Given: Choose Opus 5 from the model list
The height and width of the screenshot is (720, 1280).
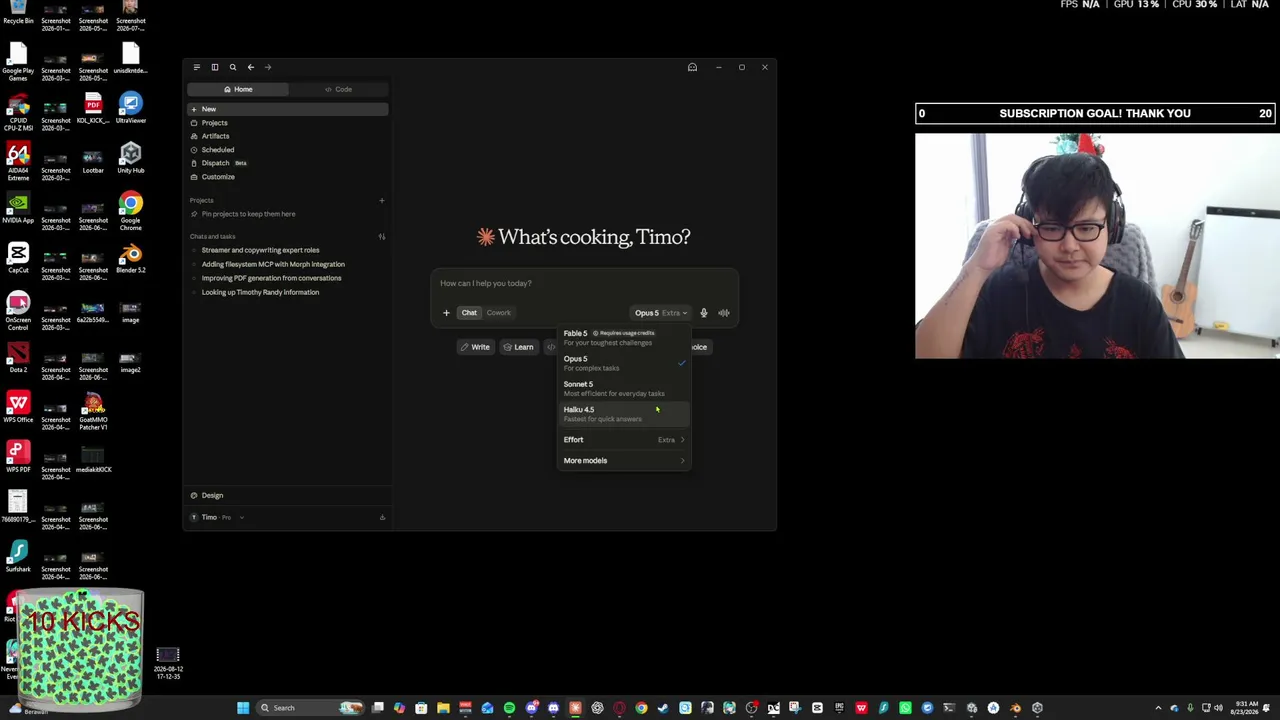Looking at the screenshot, I should coord(624,363).
